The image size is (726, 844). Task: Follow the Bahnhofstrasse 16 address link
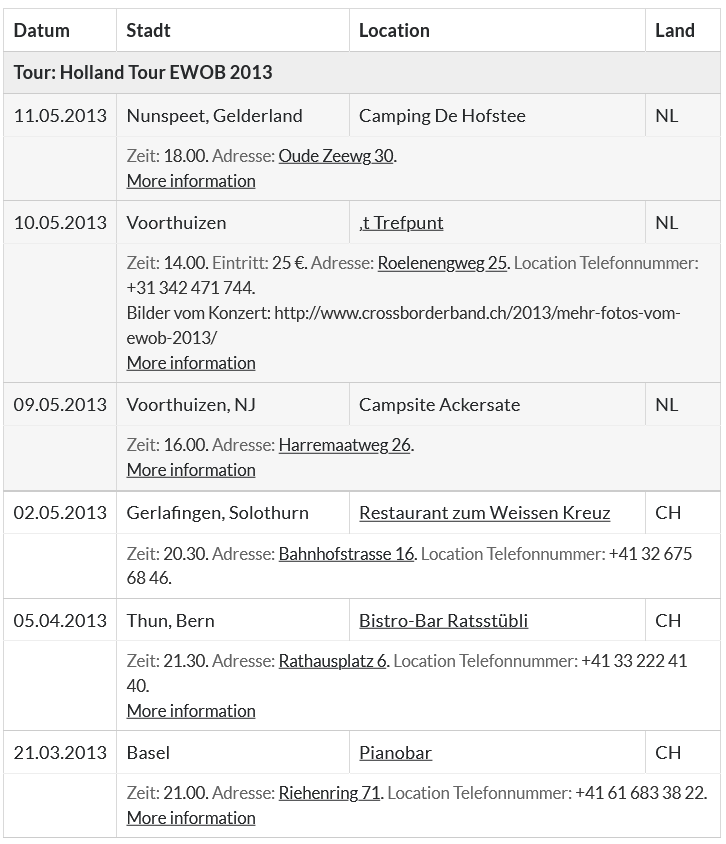[x=346, y=553]
